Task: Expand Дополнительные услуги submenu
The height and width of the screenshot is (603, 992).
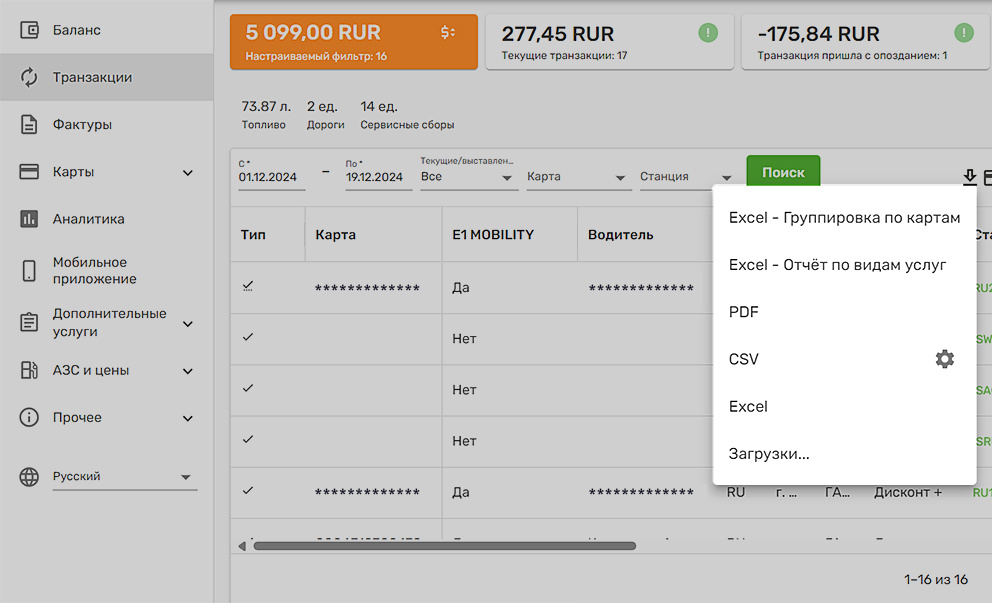Action: point(188,324)
